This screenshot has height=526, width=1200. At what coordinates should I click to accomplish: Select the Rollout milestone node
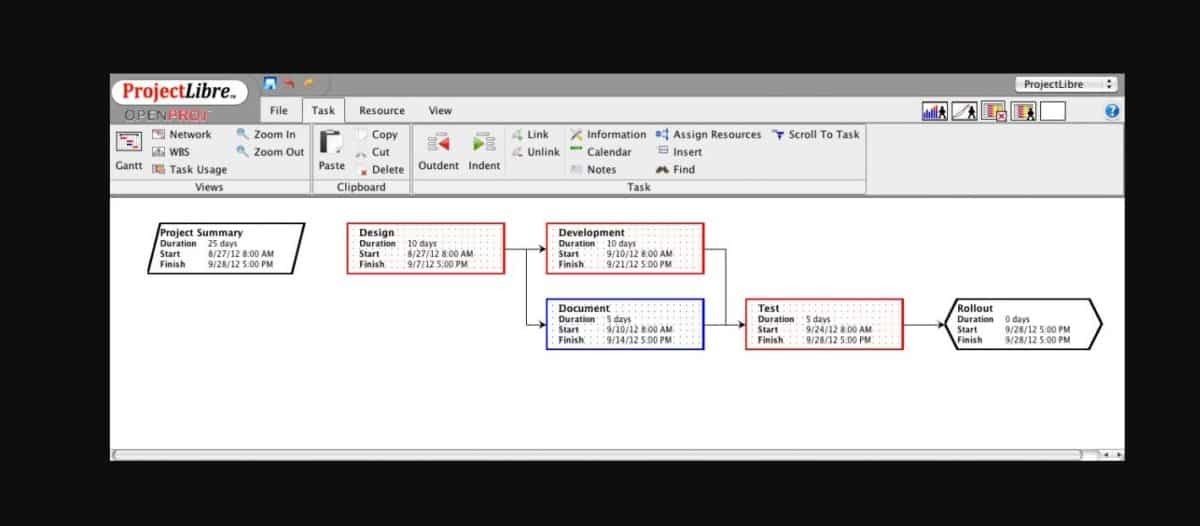tap(1023, 324)
